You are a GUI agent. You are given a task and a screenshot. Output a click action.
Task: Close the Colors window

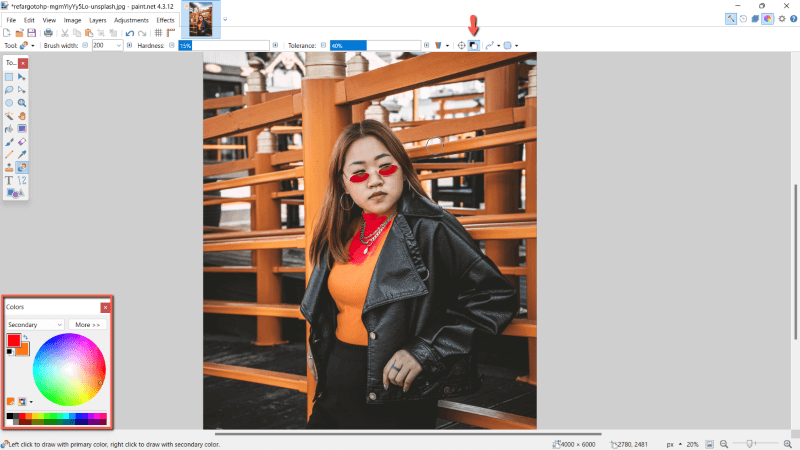tap(105, 307)
